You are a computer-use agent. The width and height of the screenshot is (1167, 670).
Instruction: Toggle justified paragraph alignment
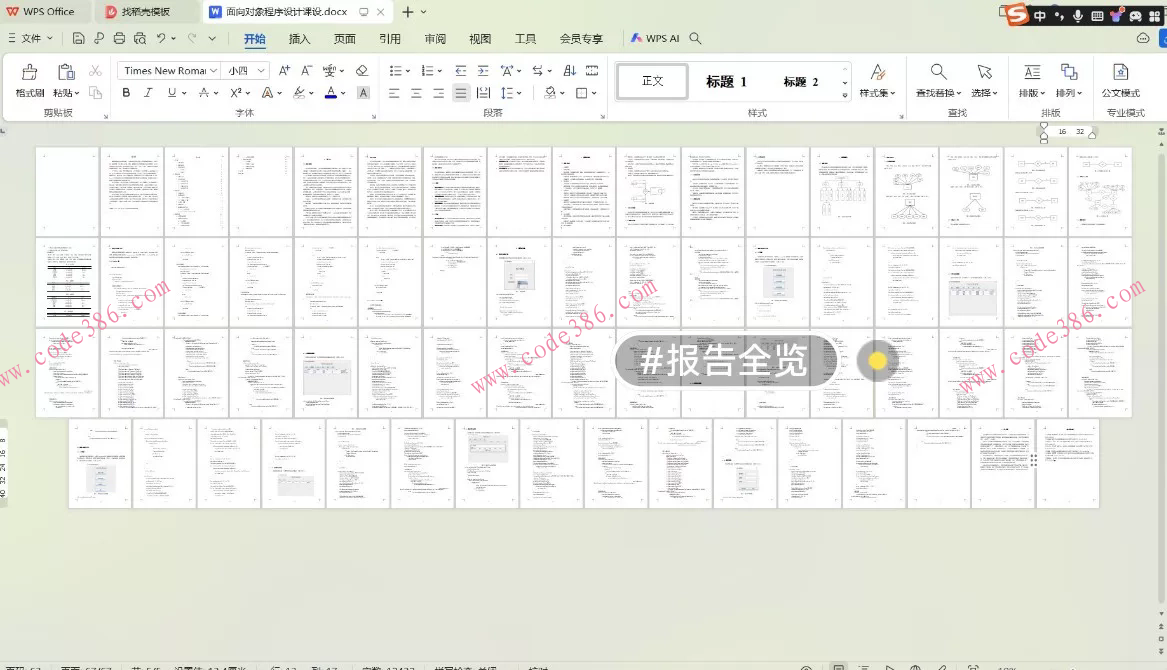click(x=460, y=93)
